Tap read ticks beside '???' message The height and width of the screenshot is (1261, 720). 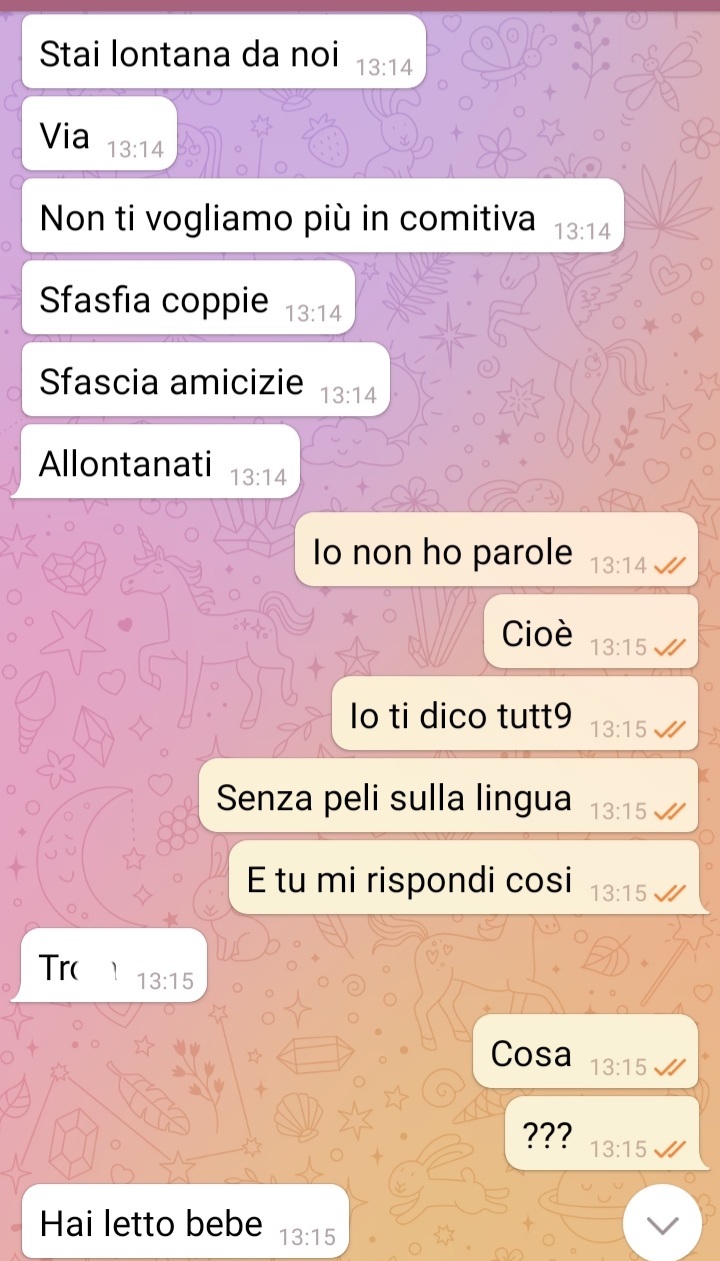click(670, 1150)
